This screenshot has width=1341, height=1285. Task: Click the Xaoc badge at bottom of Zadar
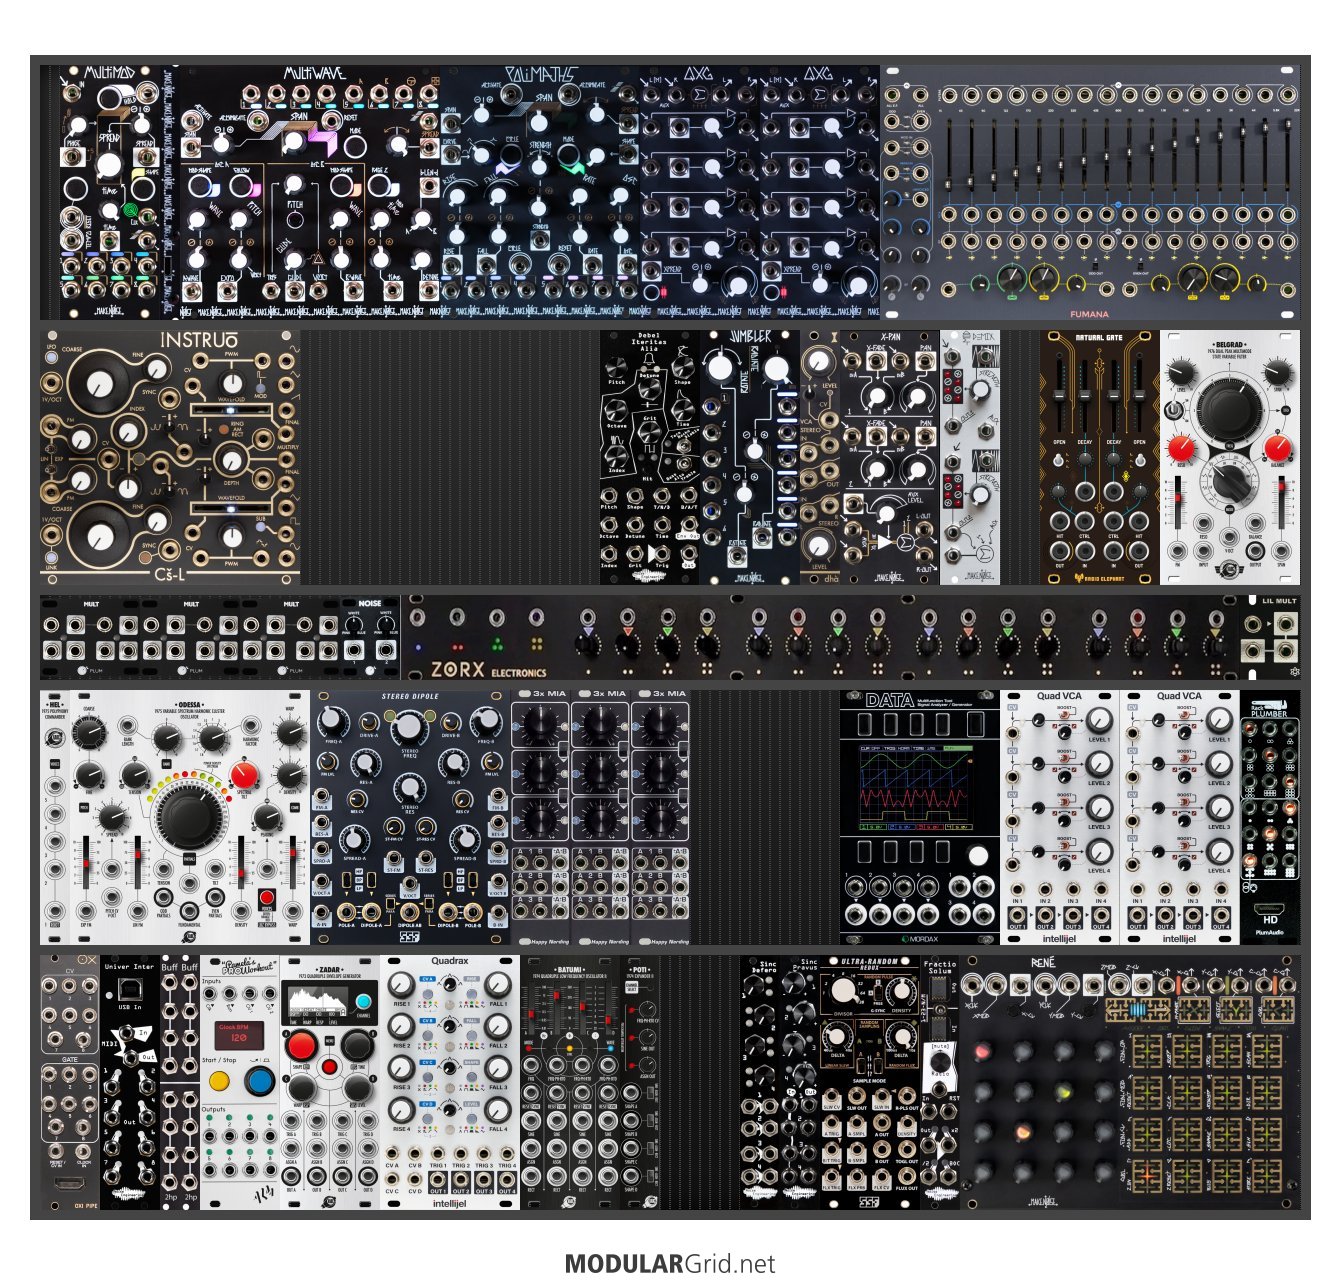tap(329, 1202)
